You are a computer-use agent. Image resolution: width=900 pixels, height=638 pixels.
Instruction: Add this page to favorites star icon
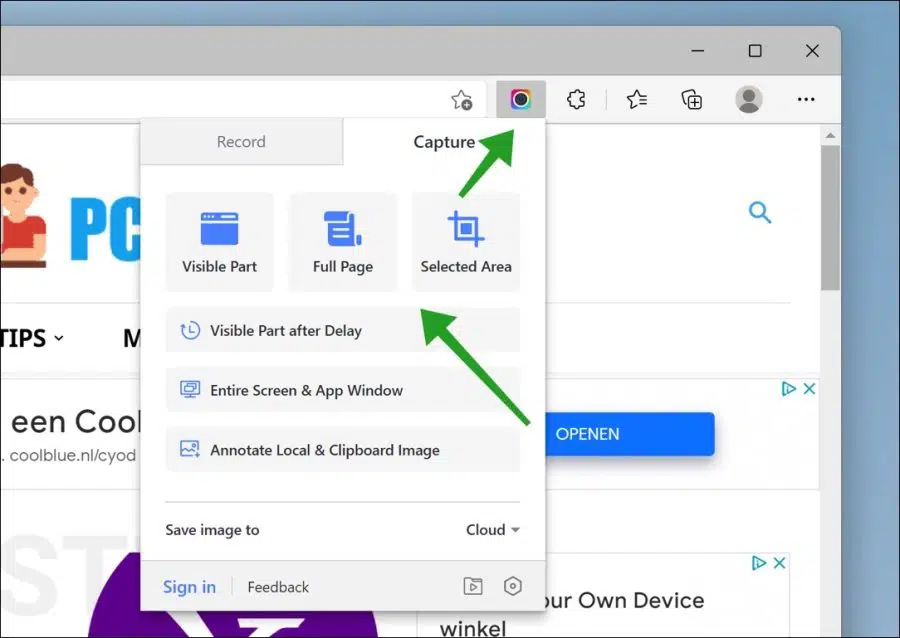461,100
